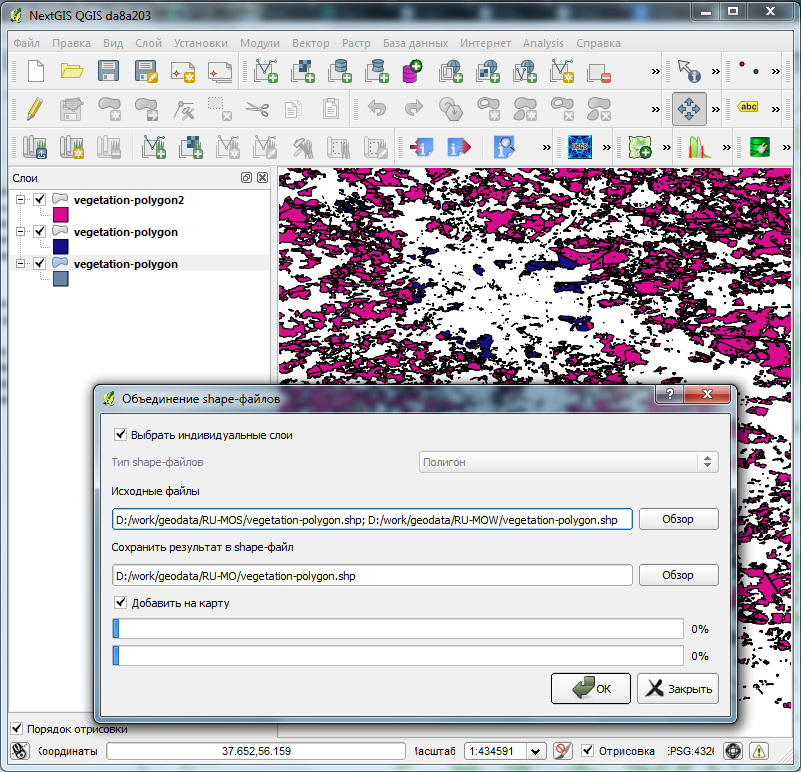Click the yellow abc labeling icon

[x=748, y=108]
